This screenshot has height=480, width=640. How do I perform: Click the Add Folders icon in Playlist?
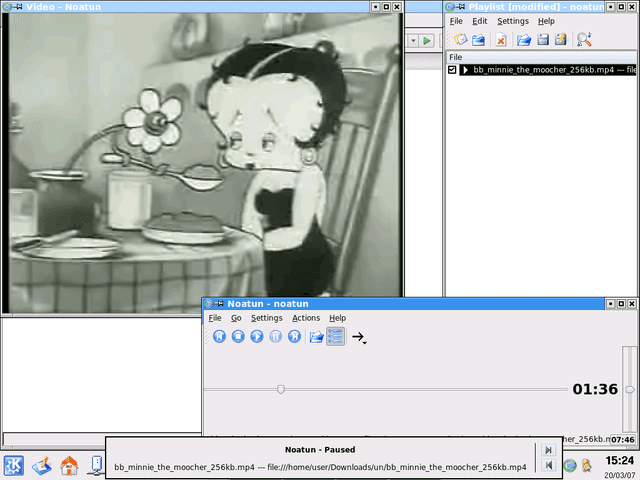(479, 40)
